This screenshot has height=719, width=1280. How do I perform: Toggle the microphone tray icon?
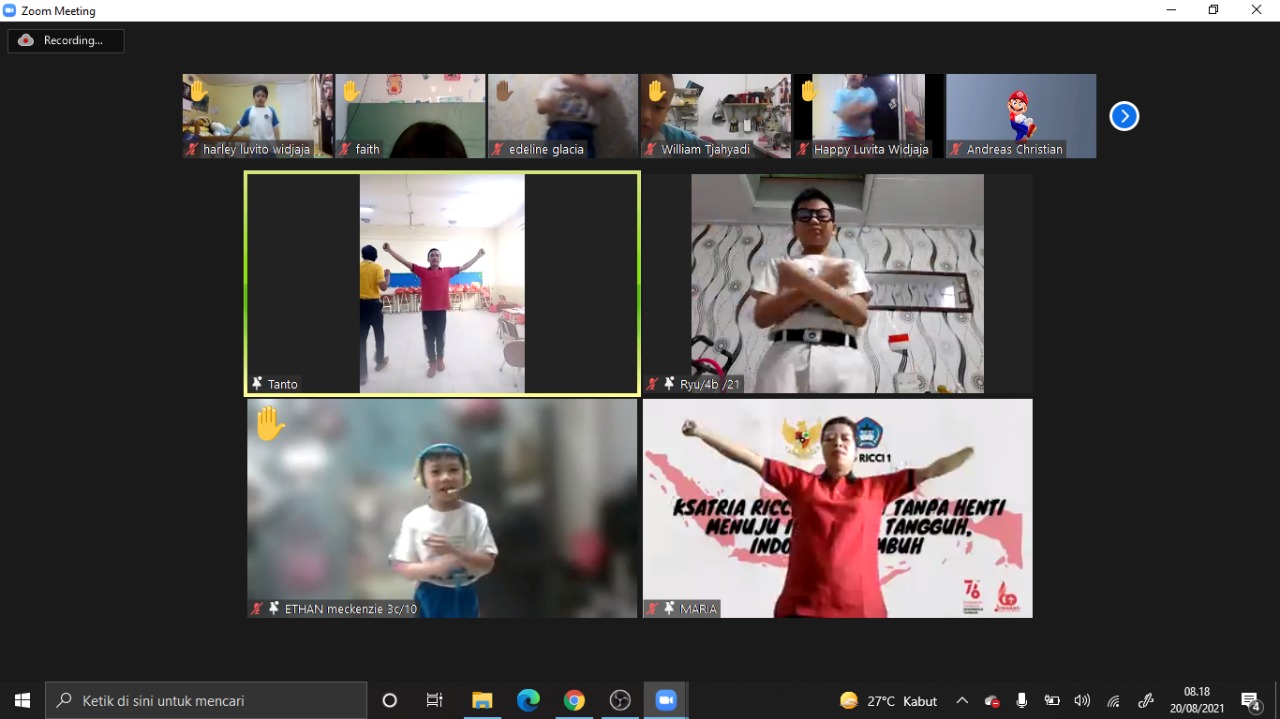[1021, 701]
